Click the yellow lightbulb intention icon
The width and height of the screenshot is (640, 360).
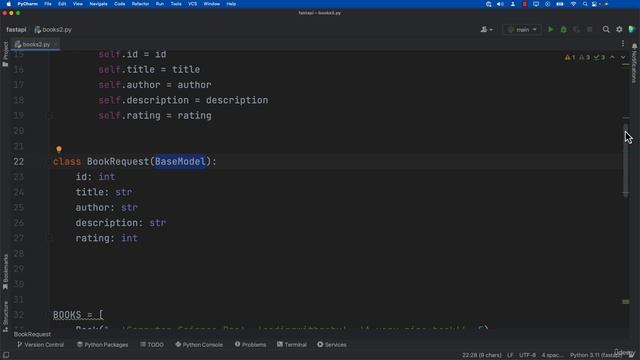59,149
